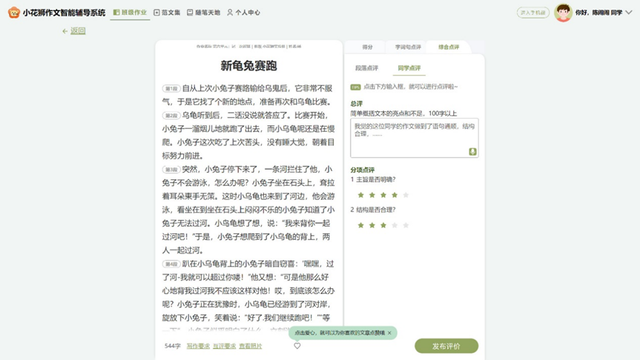
Task: Select the 同学点评 sub-tab
Action: coord(409,68)
